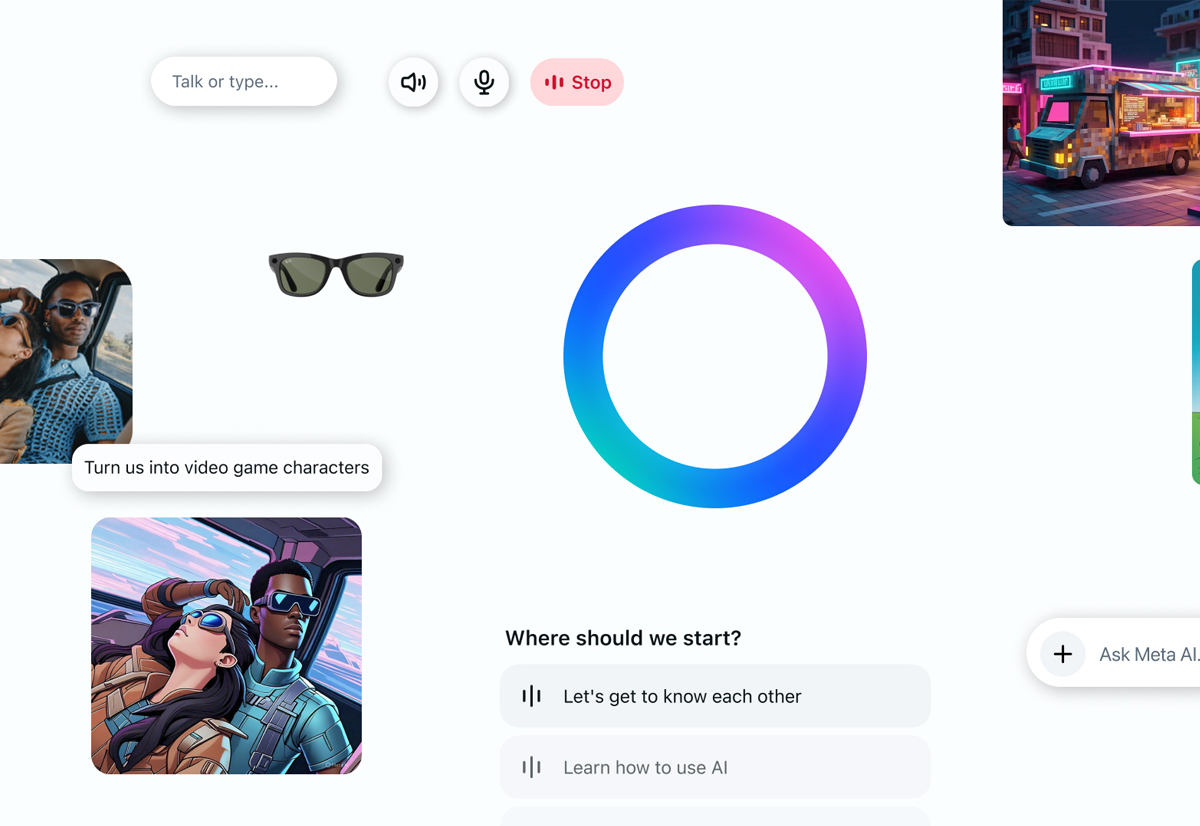Click the Ray-Ban sunglasses image

tap(336, 274)
